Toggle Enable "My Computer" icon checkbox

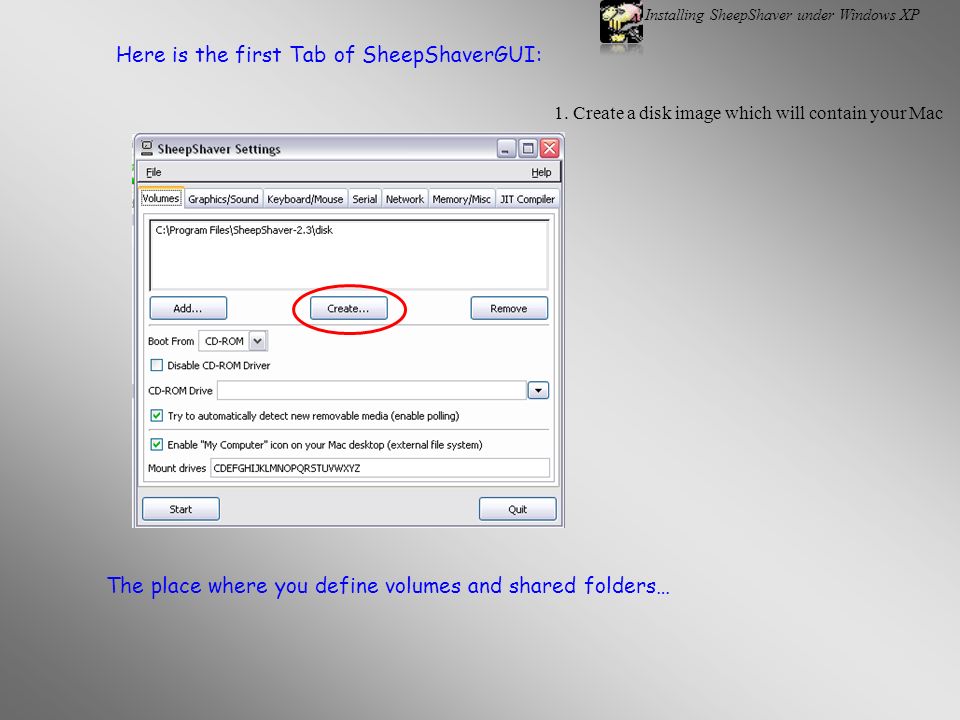[157, 444]
